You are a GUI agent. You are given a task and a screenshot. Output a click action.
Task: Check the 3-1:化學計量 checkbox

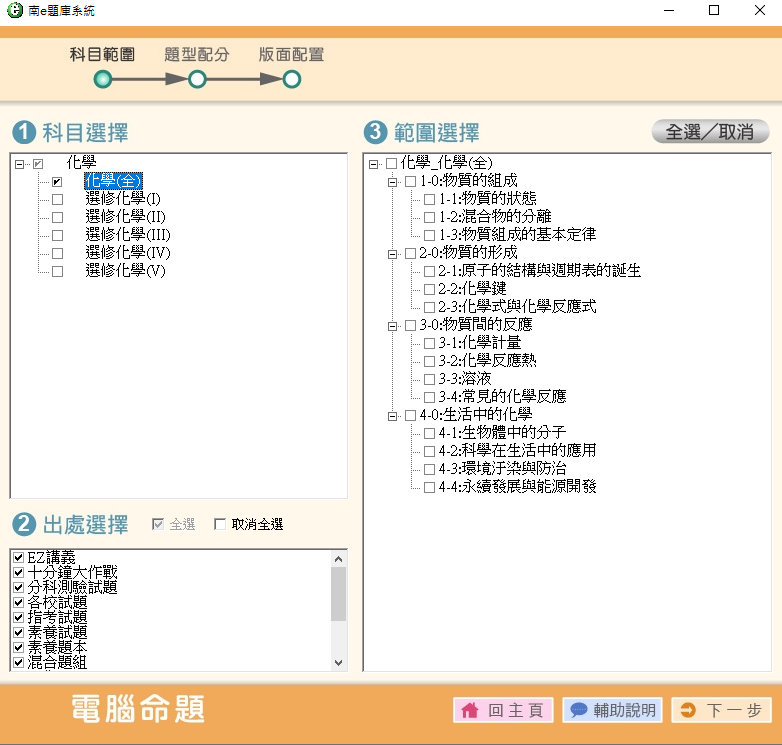tap(429, 344)
